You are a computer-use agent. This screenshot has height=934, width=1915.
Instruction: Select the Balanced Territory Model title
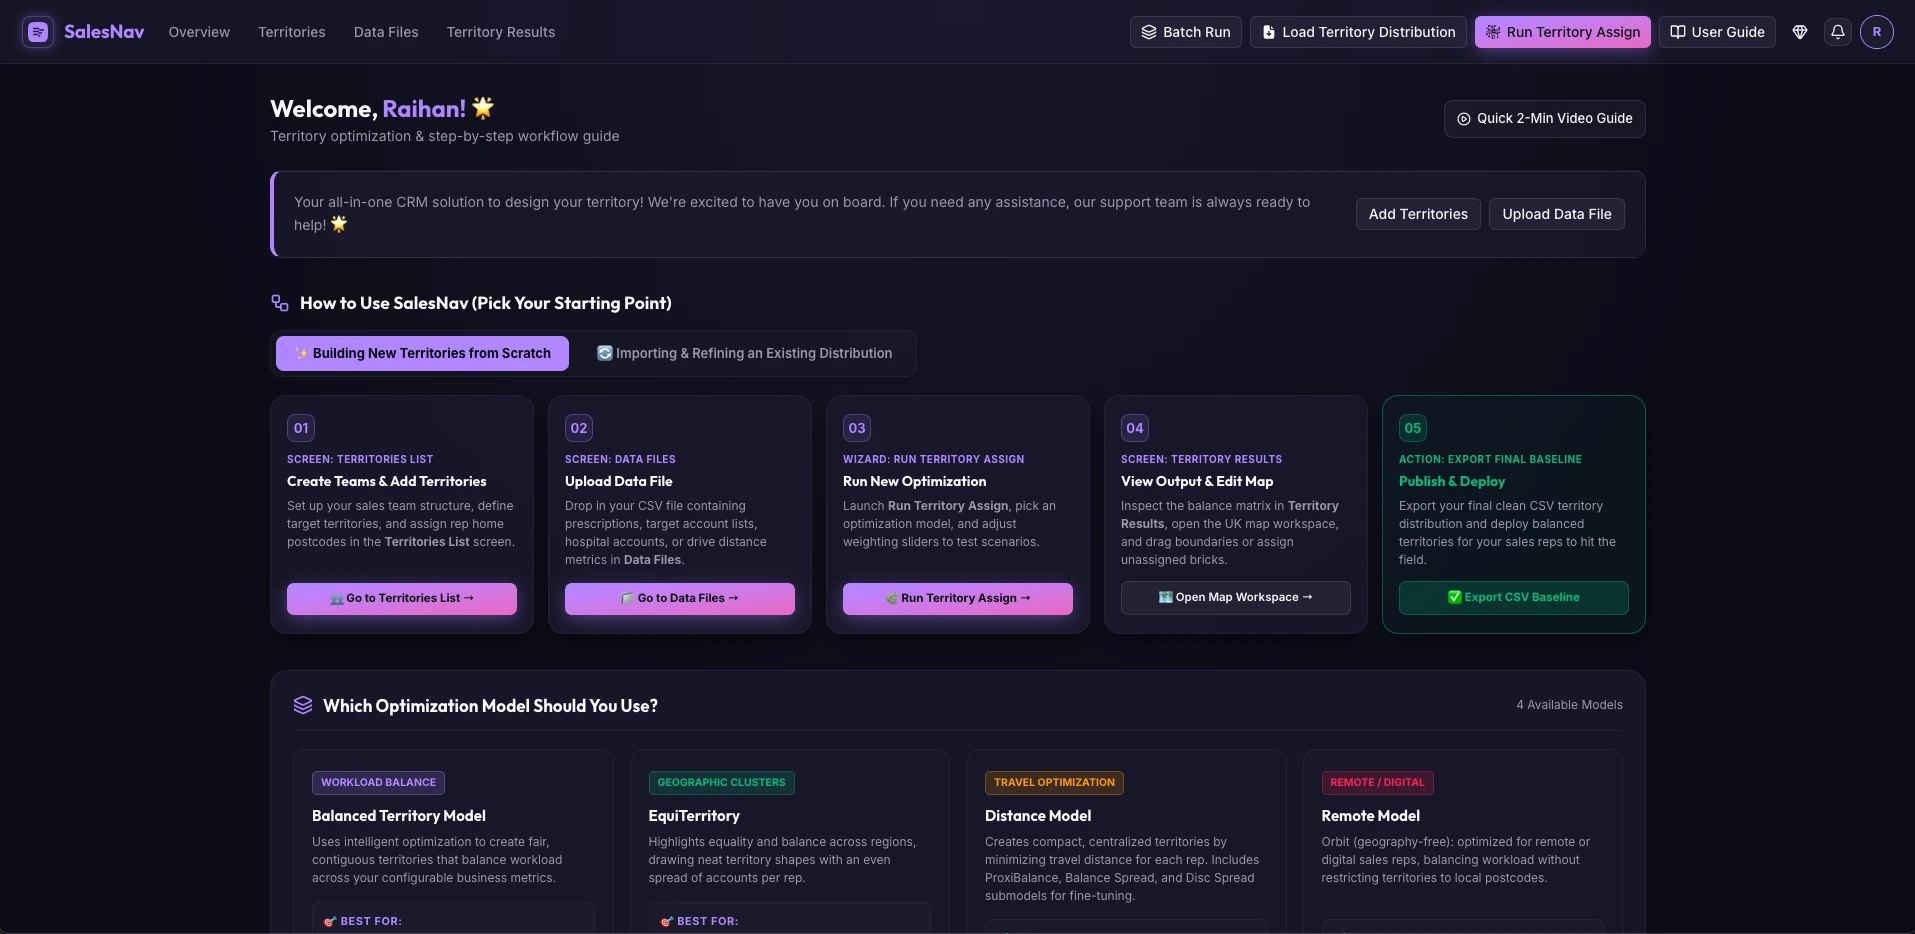point(399,816)
